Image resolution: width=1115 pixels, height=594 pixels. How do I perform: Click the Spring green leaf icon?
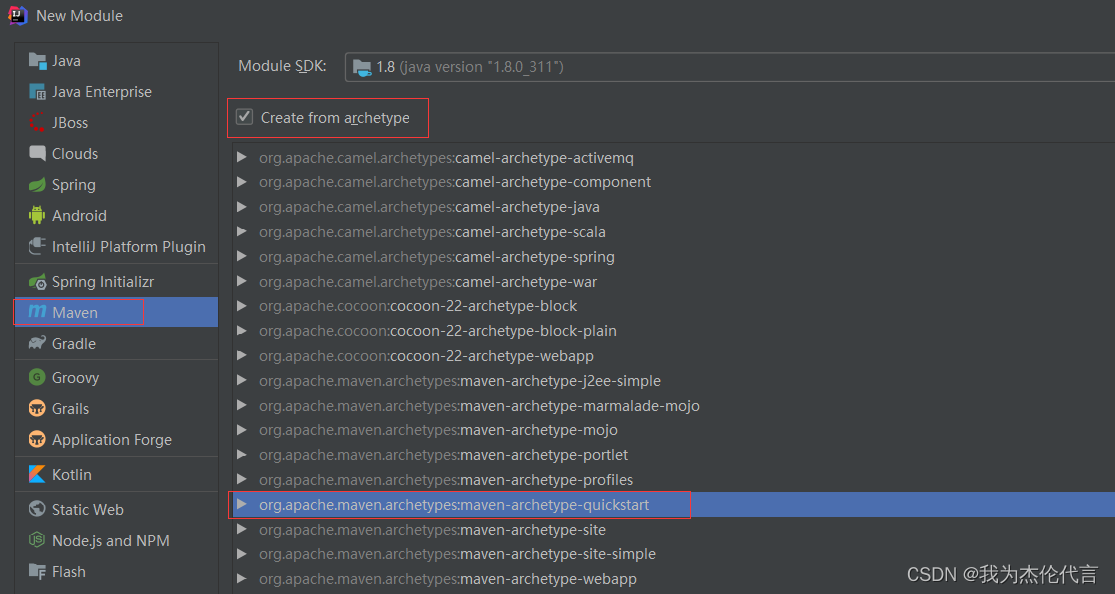tap(37, 185)
